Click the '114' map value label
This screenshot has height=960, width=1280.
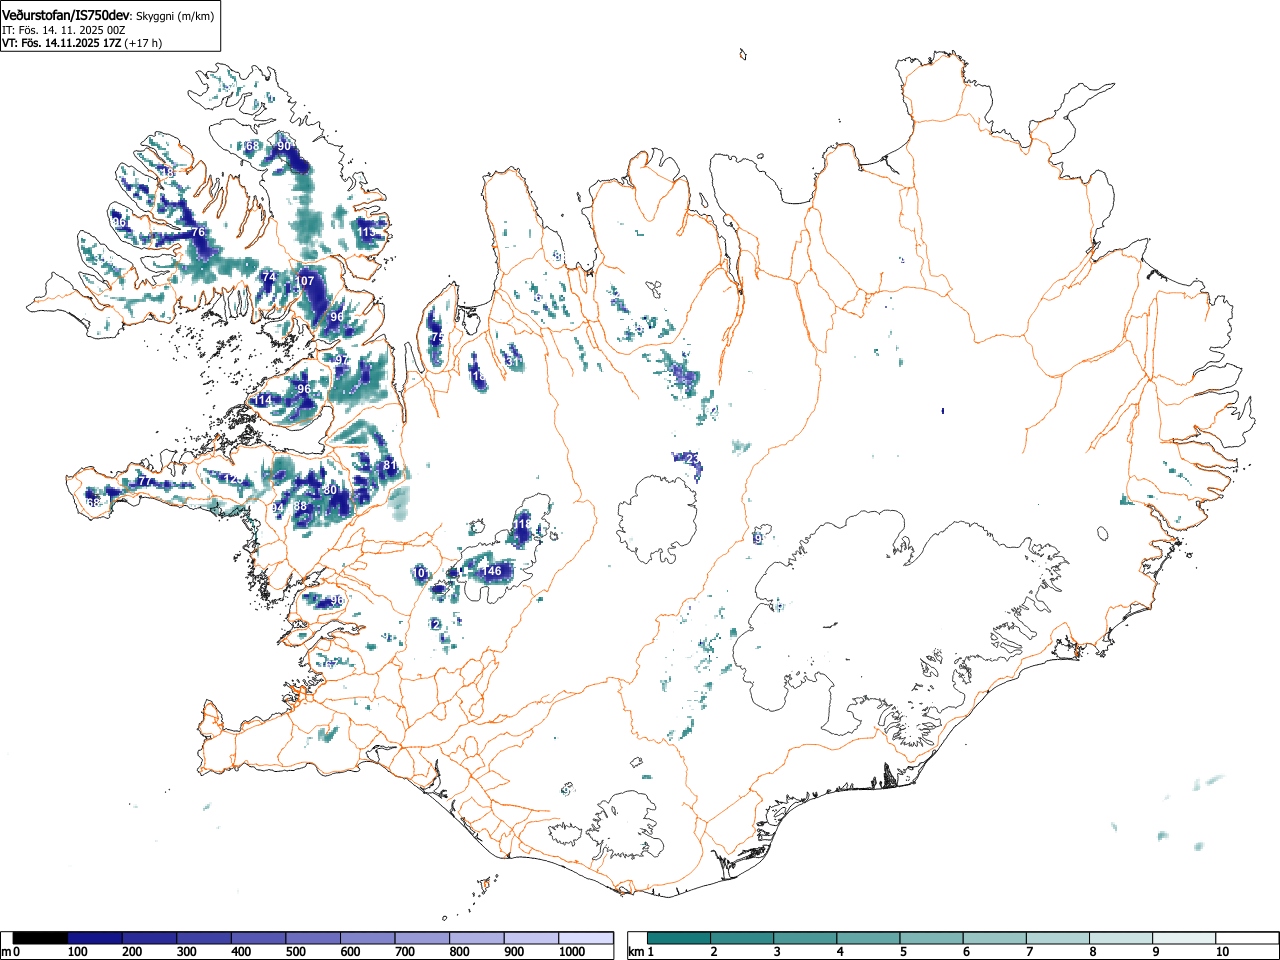262,400
